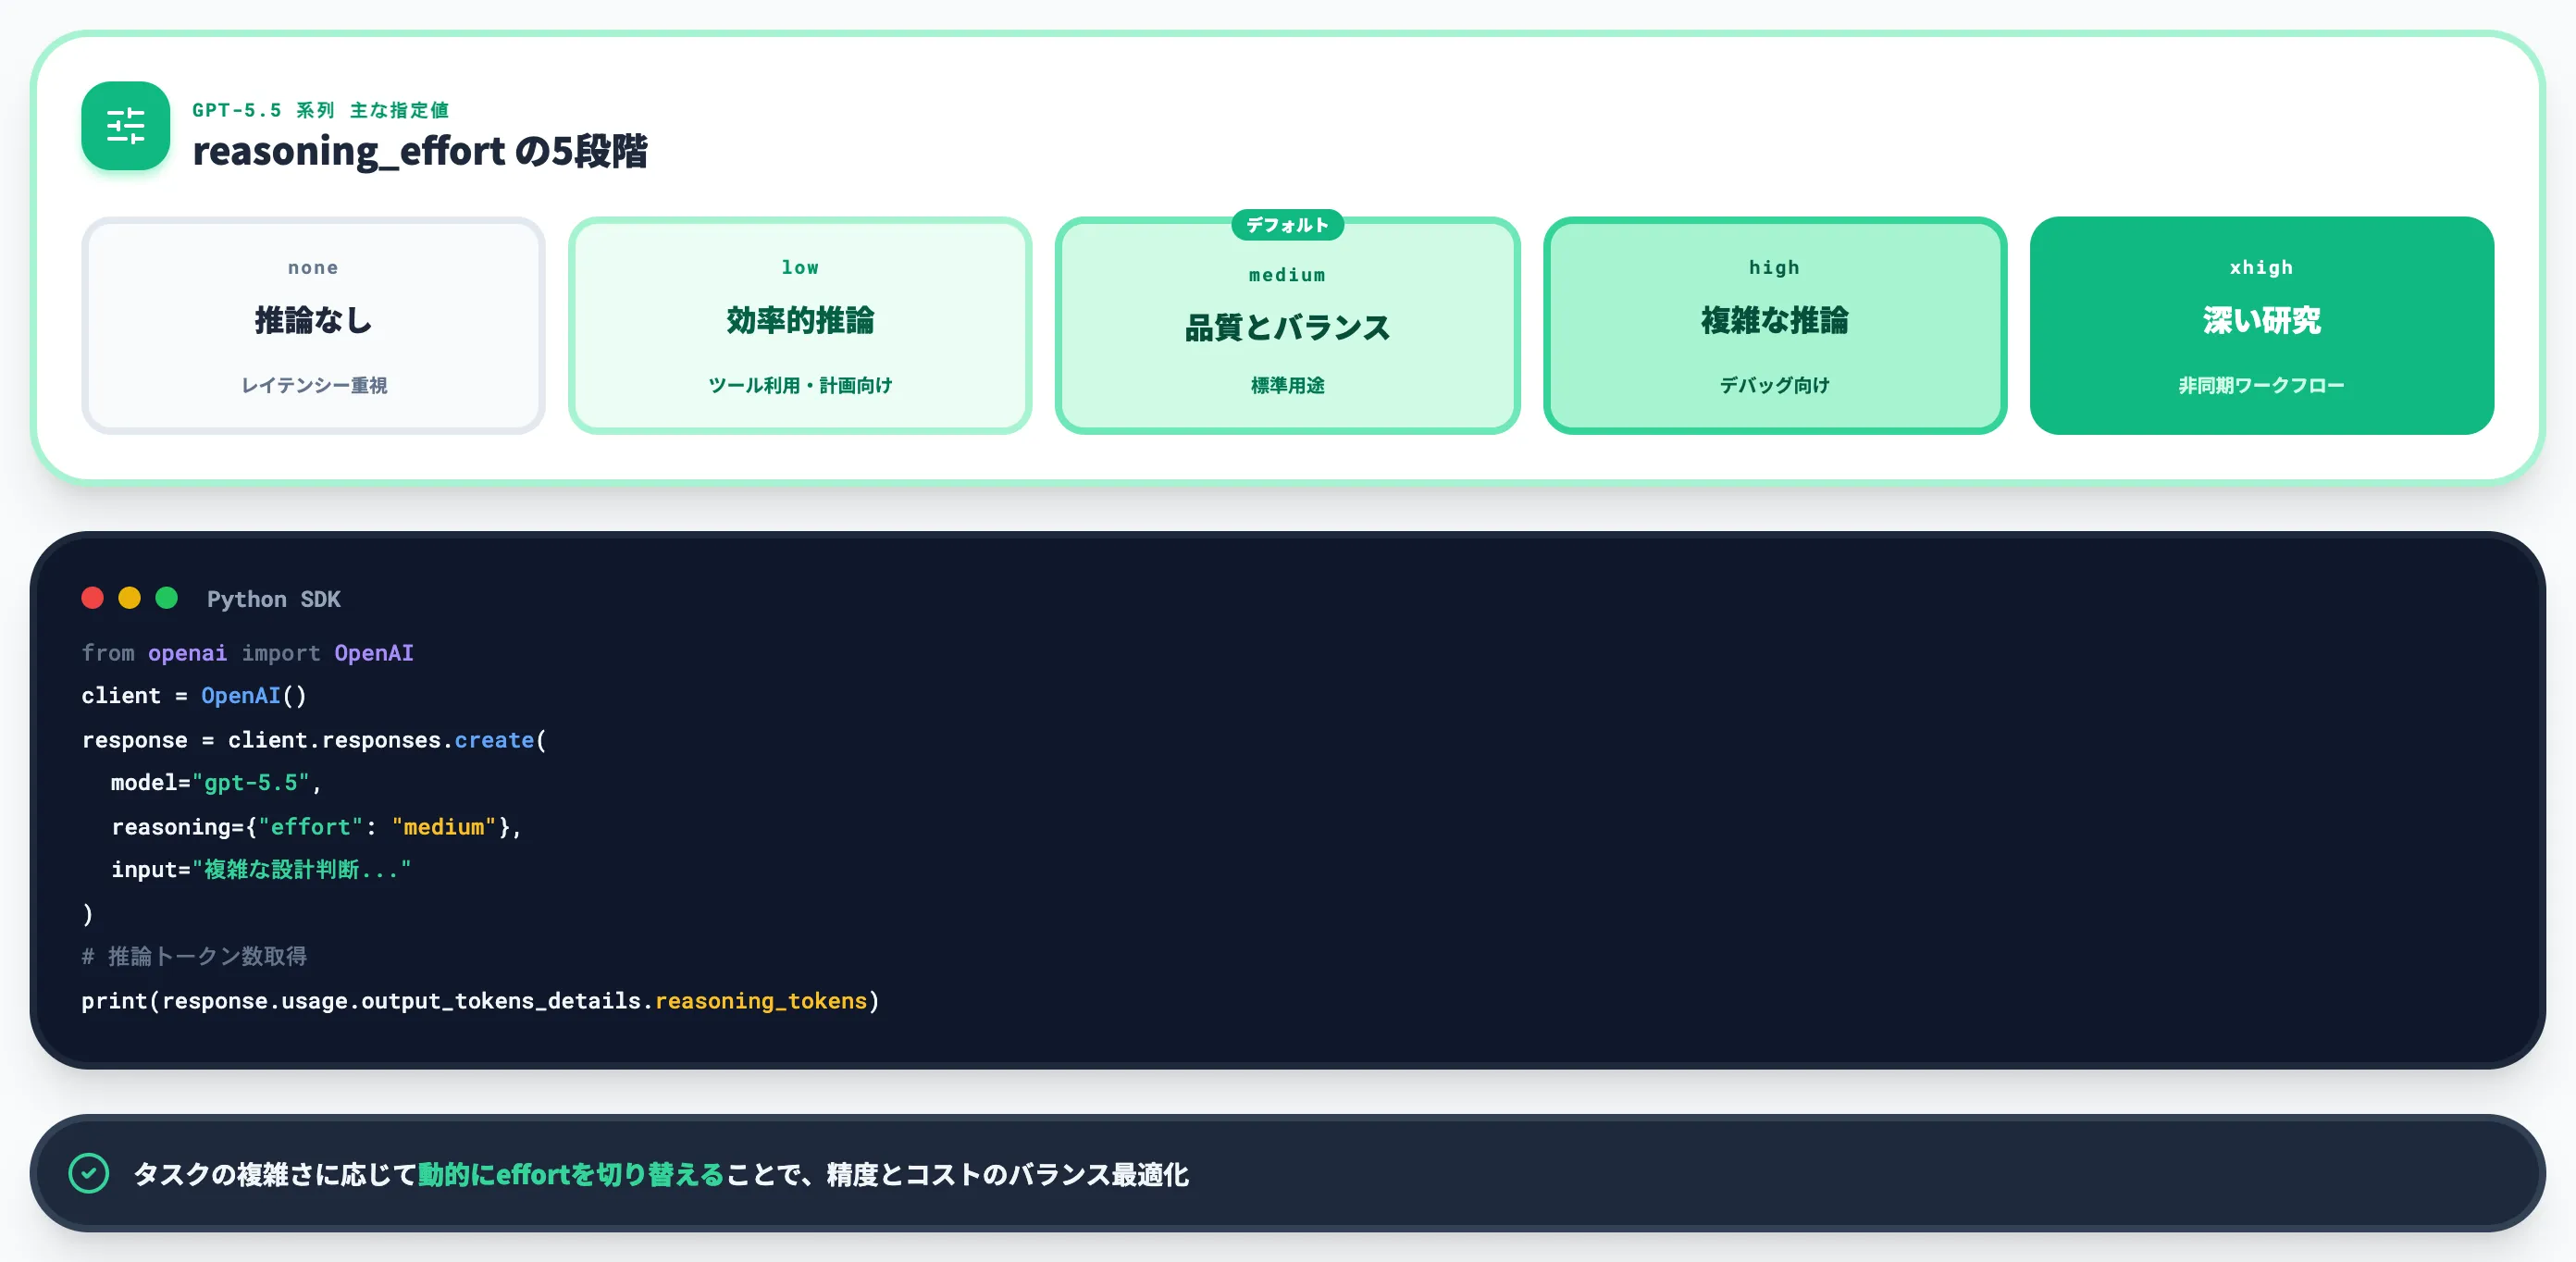2576x1262 pixels.
Task: Click the line from openai import OpenAI
Action: pos(248,653)
